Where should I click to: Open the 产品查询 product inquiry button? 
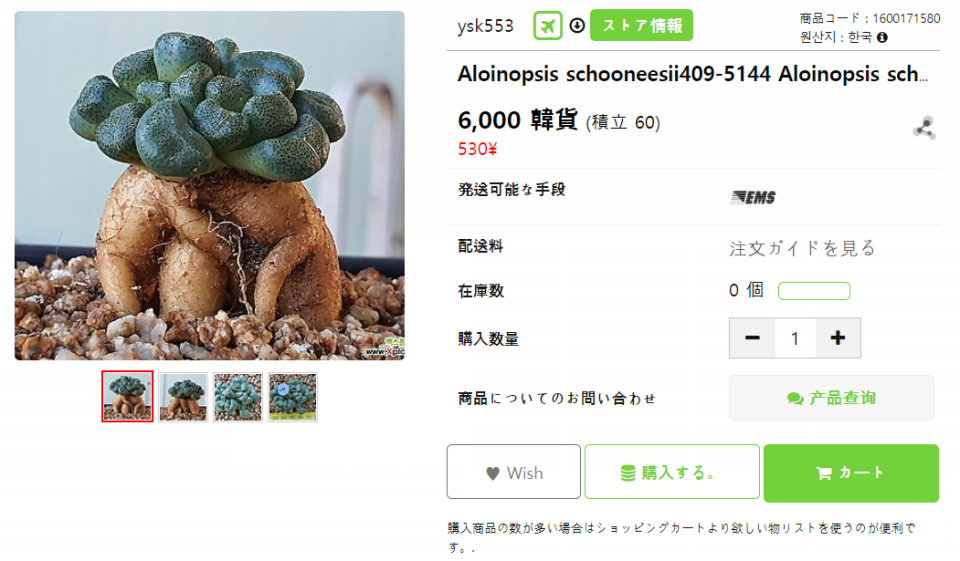tap(831, 398)
